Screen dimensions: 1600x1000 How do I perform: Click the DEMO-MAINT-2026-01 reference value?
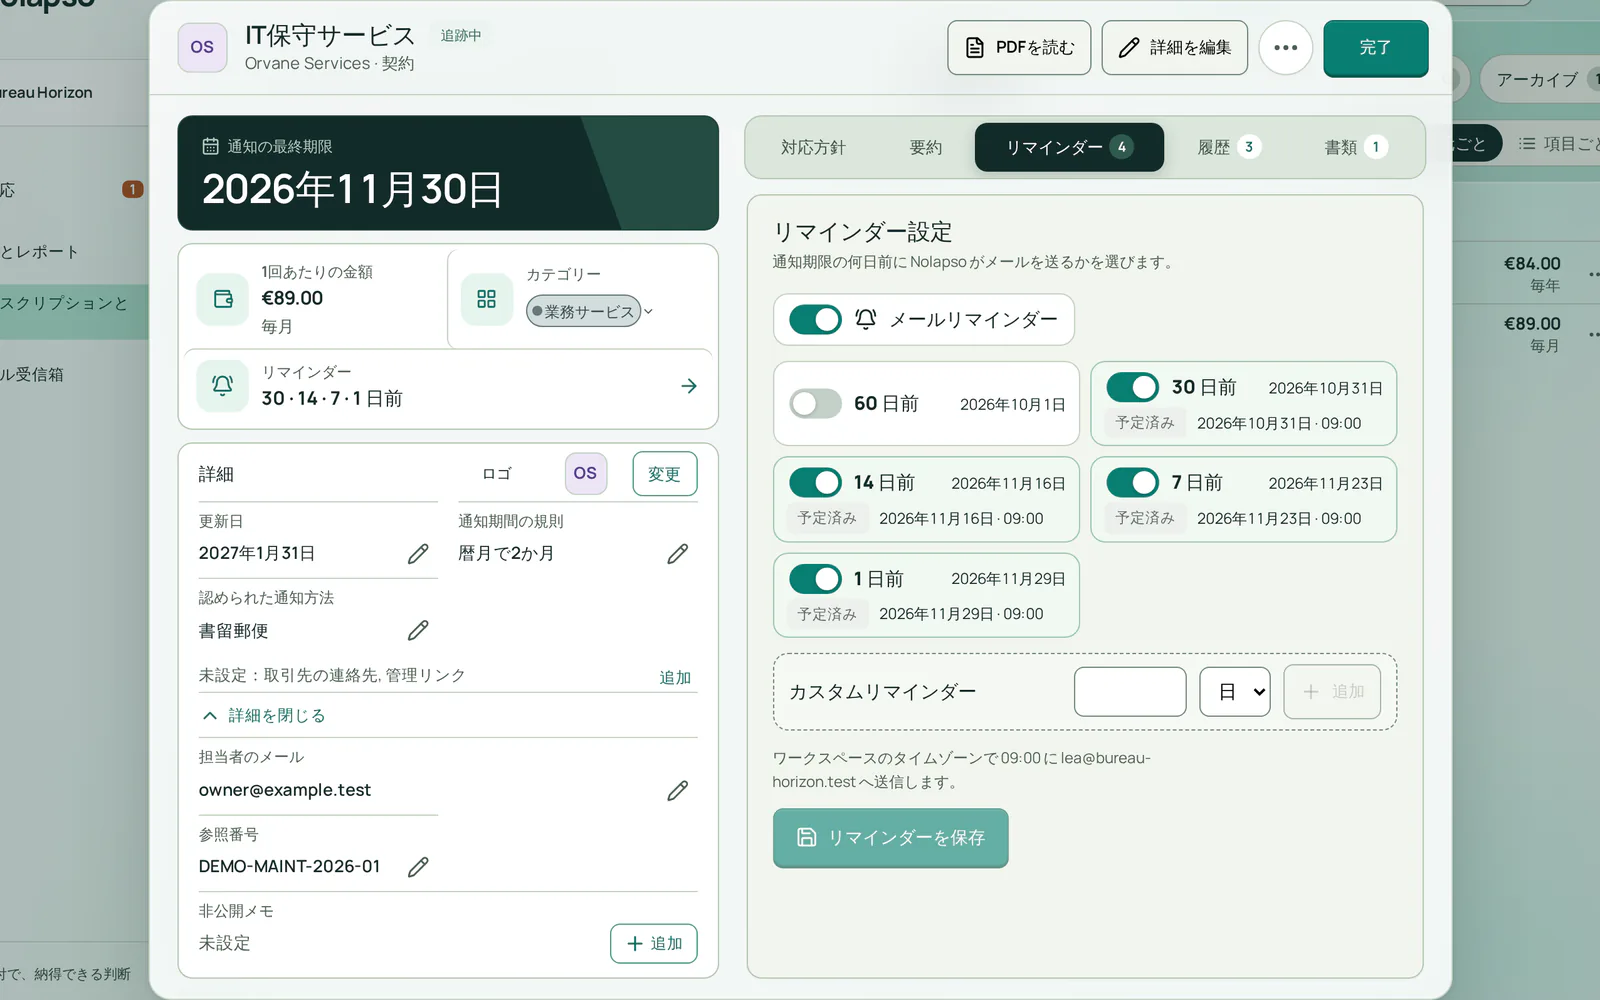tap(290, 867)
